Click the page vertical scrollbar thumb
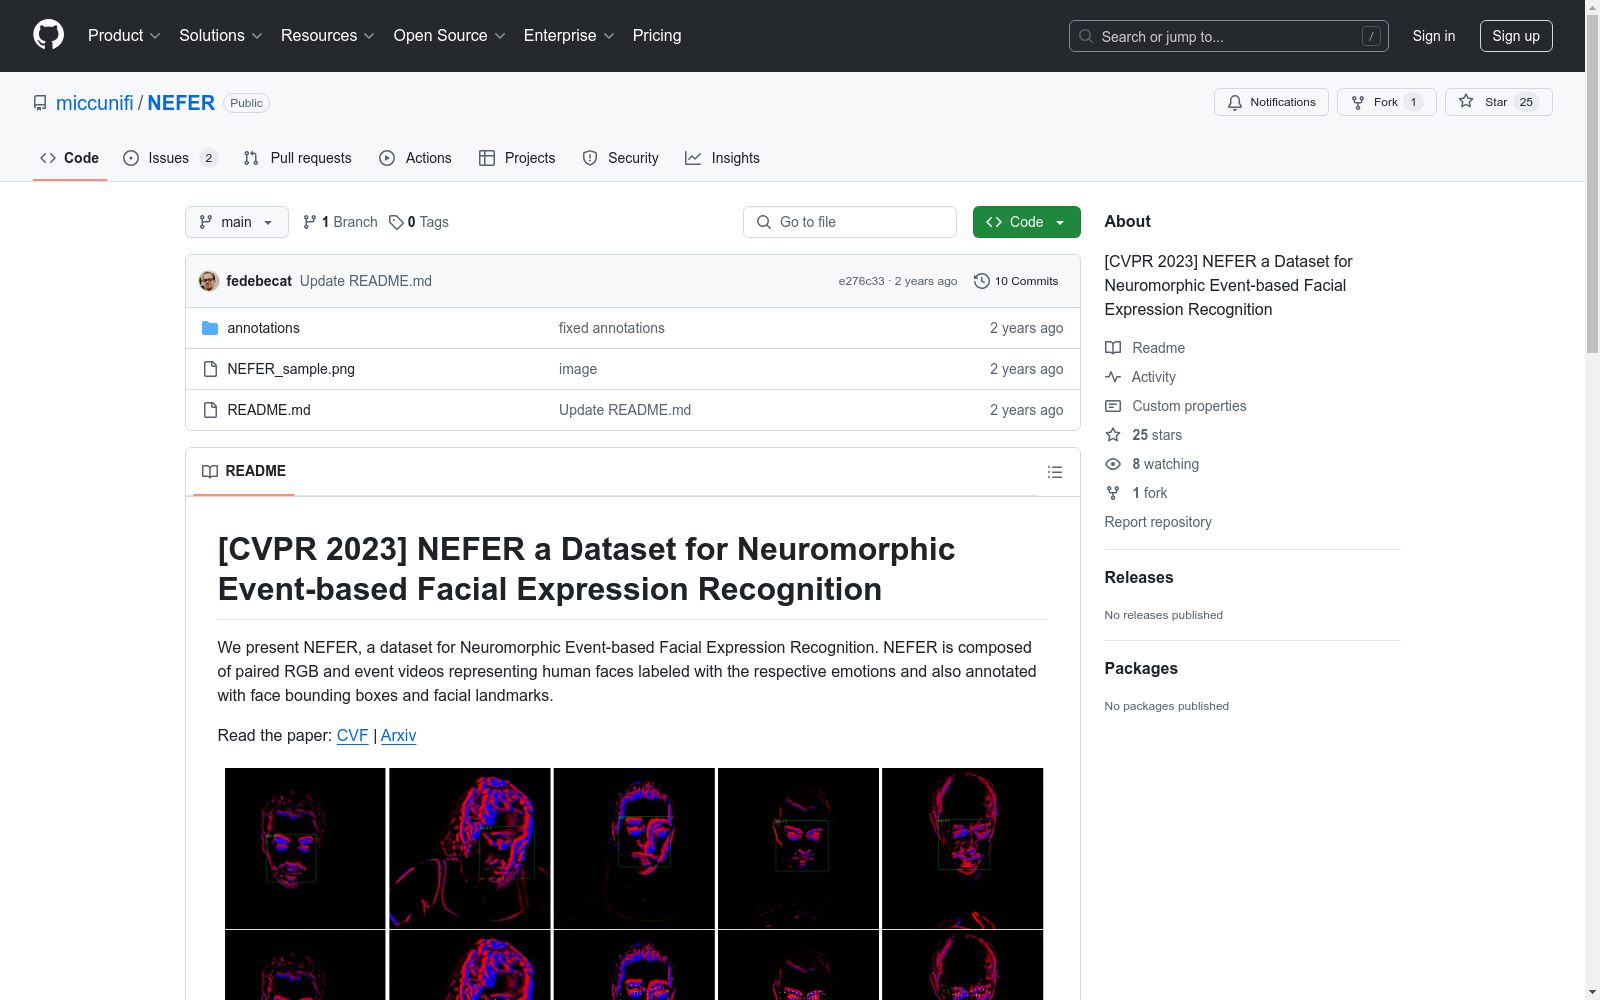Screen dimensions: 1600x1000 (1592, 185)
